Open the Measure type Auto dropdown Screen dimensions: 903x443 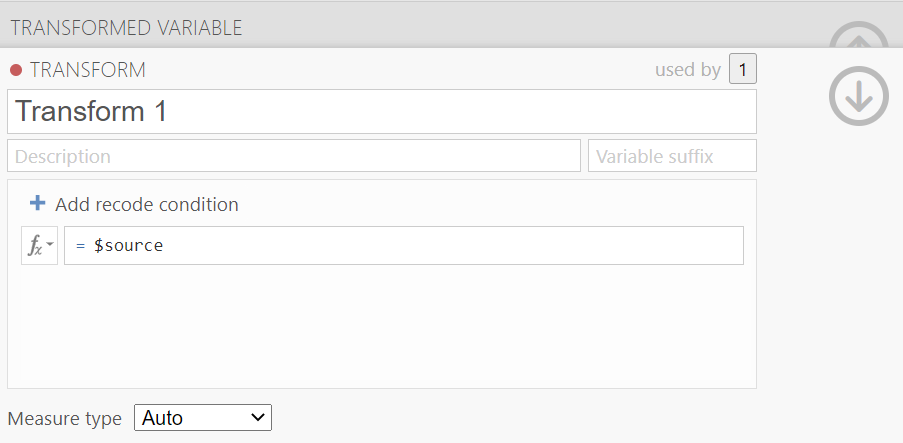(x=203, y=418)
